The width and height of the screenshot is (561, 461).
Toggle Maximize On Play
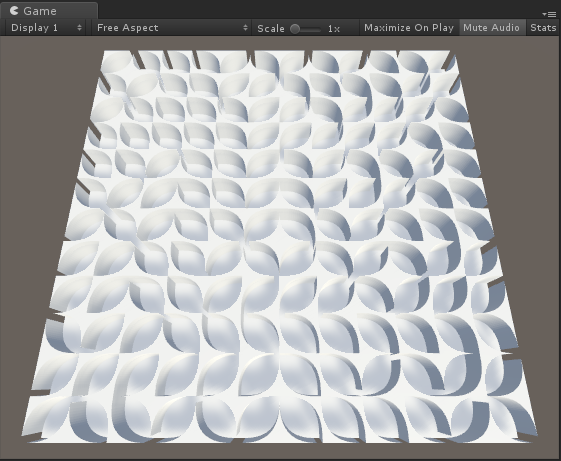pos(409,28)
